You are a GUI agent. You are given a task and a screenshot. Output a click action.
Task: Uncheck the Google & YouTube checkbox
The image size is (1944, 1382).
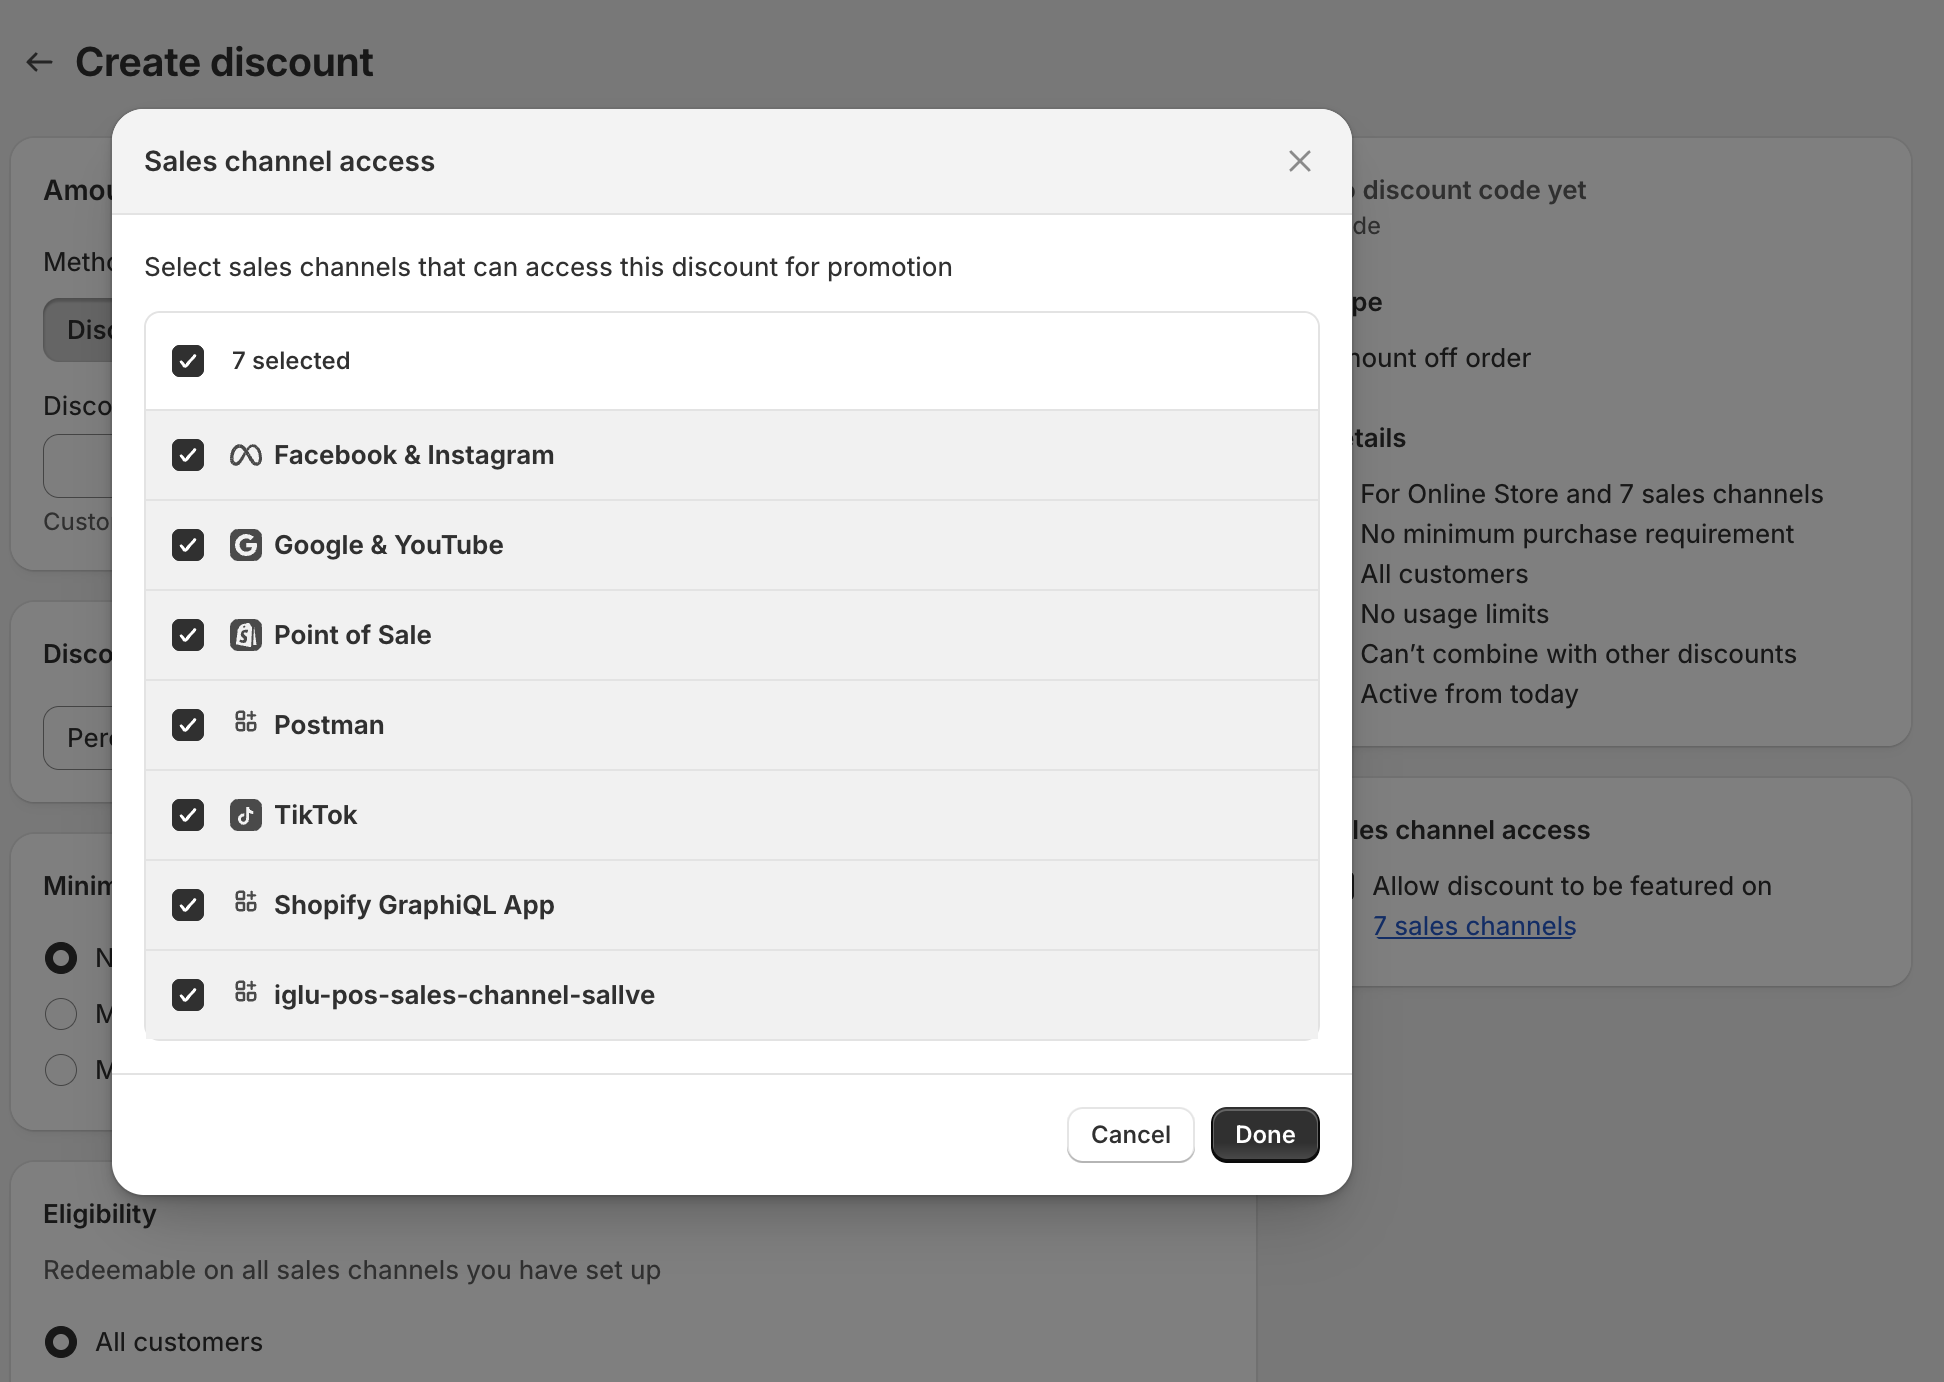click(188, 545)
